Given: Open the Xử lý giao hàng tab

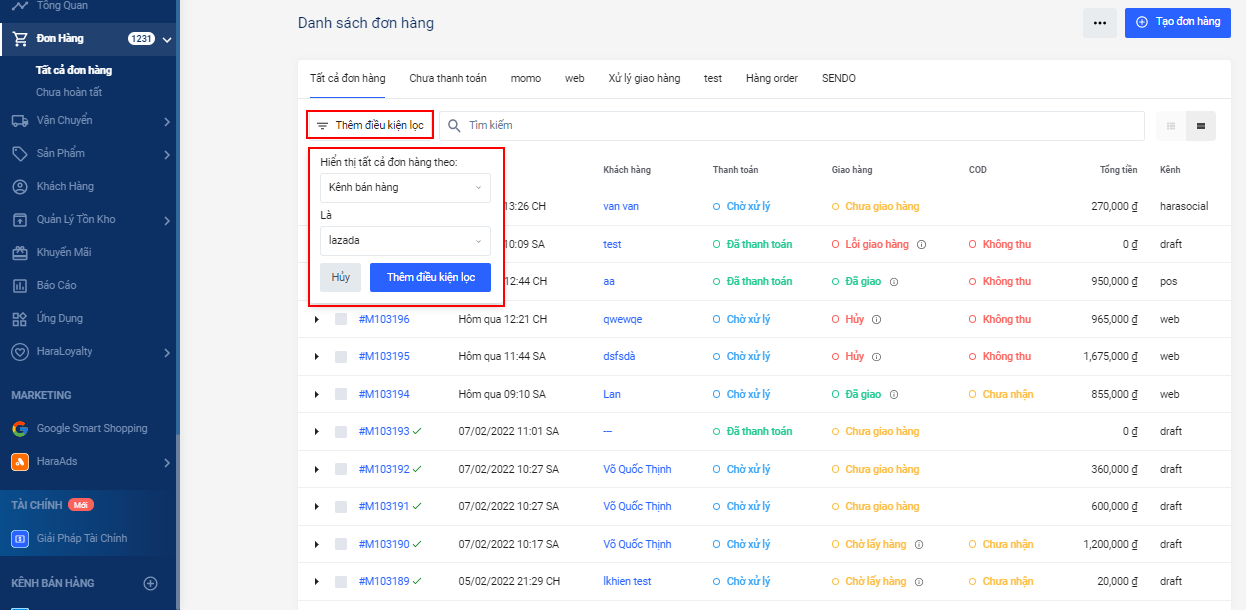Looking at the screenshot, I should (x=644, y=78).
